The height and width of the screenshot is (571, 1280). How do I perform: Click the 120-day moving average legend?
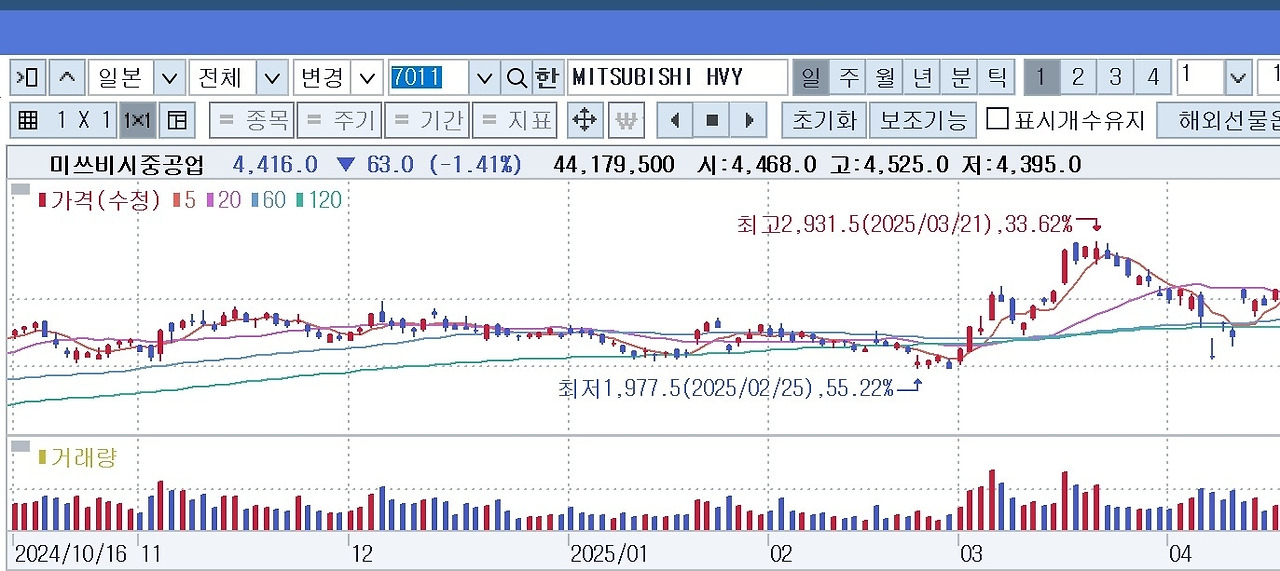pyautogui.click(x=319, y=200)
